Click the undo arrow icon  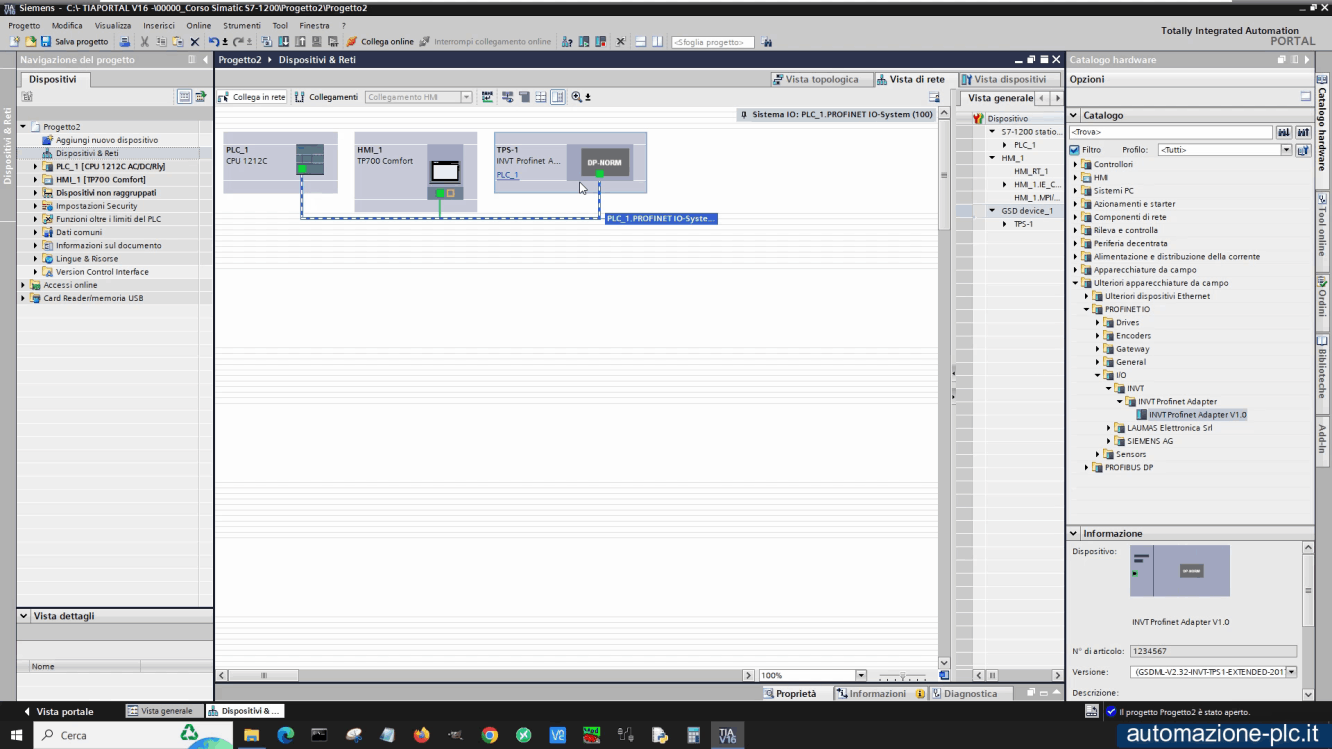(x=214, y=42)
